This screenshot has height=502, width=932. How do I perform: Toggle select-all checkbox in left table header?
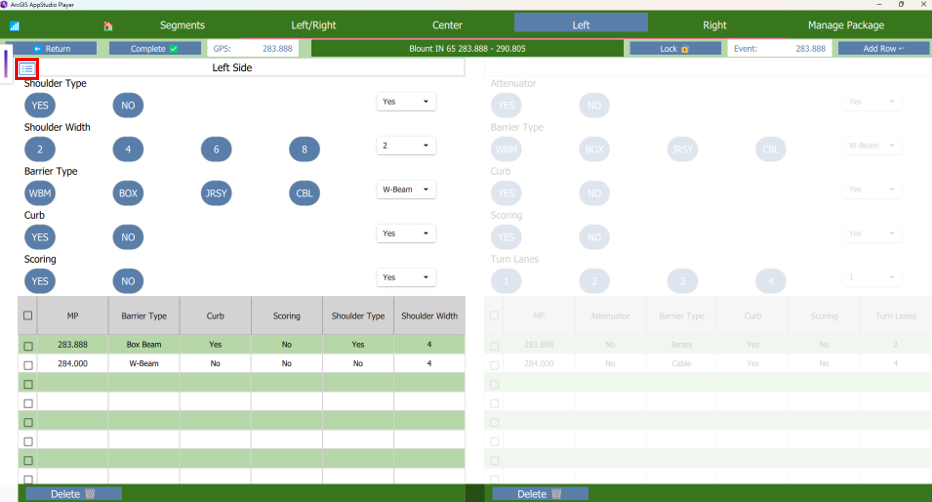[x=28, y=315]
